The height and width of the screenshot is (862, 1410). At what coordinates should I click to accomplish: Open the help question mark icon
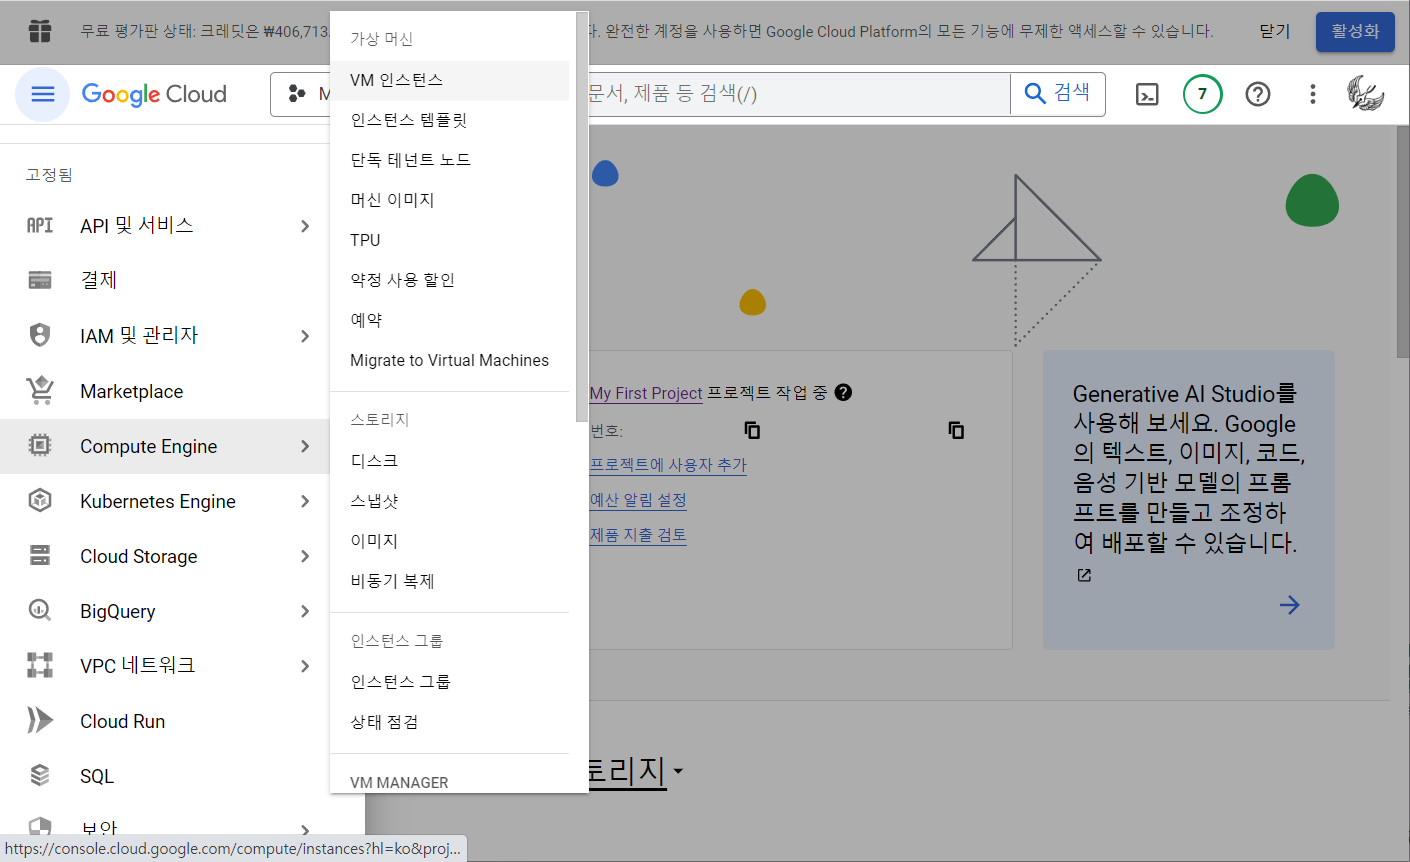pyautogui.click(x=1258, y=94)
